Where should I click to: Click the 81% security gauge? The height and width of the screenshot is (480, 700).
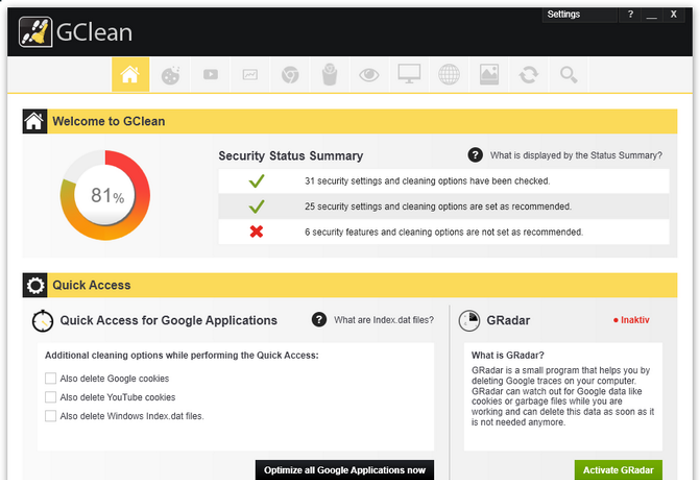105,195
